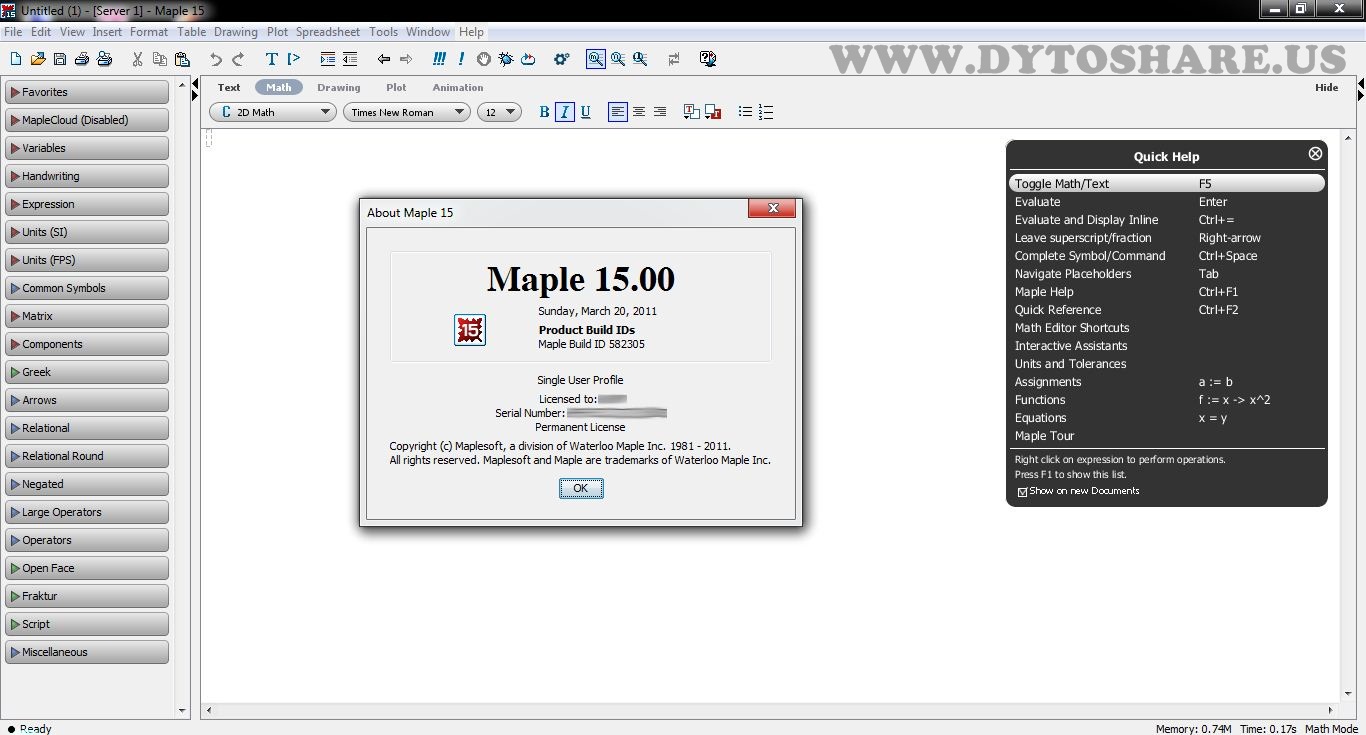1366x735 pixels.
Task: Click OK in About Maple 15 dialog
Action: point(581,488)
